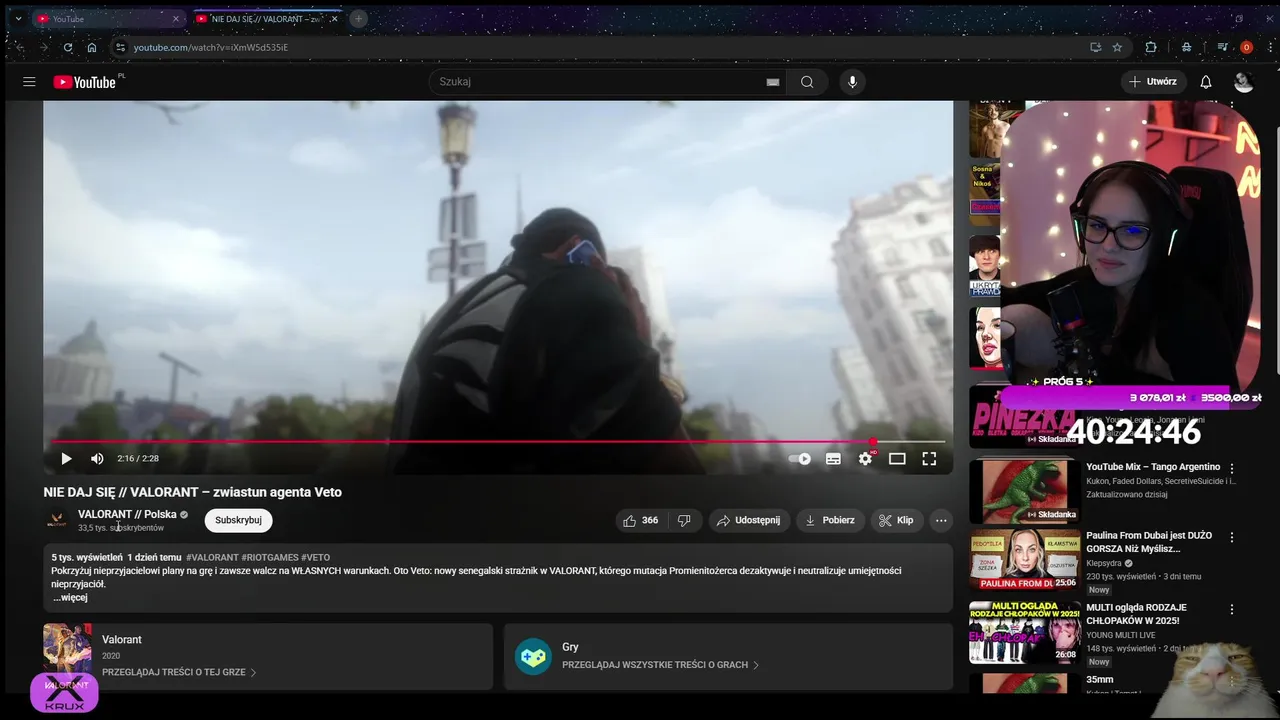Open options for MULTI ogląda RODZAJE video
The width and height of the screenshot is (1280, 720).
click(1232, 609)
